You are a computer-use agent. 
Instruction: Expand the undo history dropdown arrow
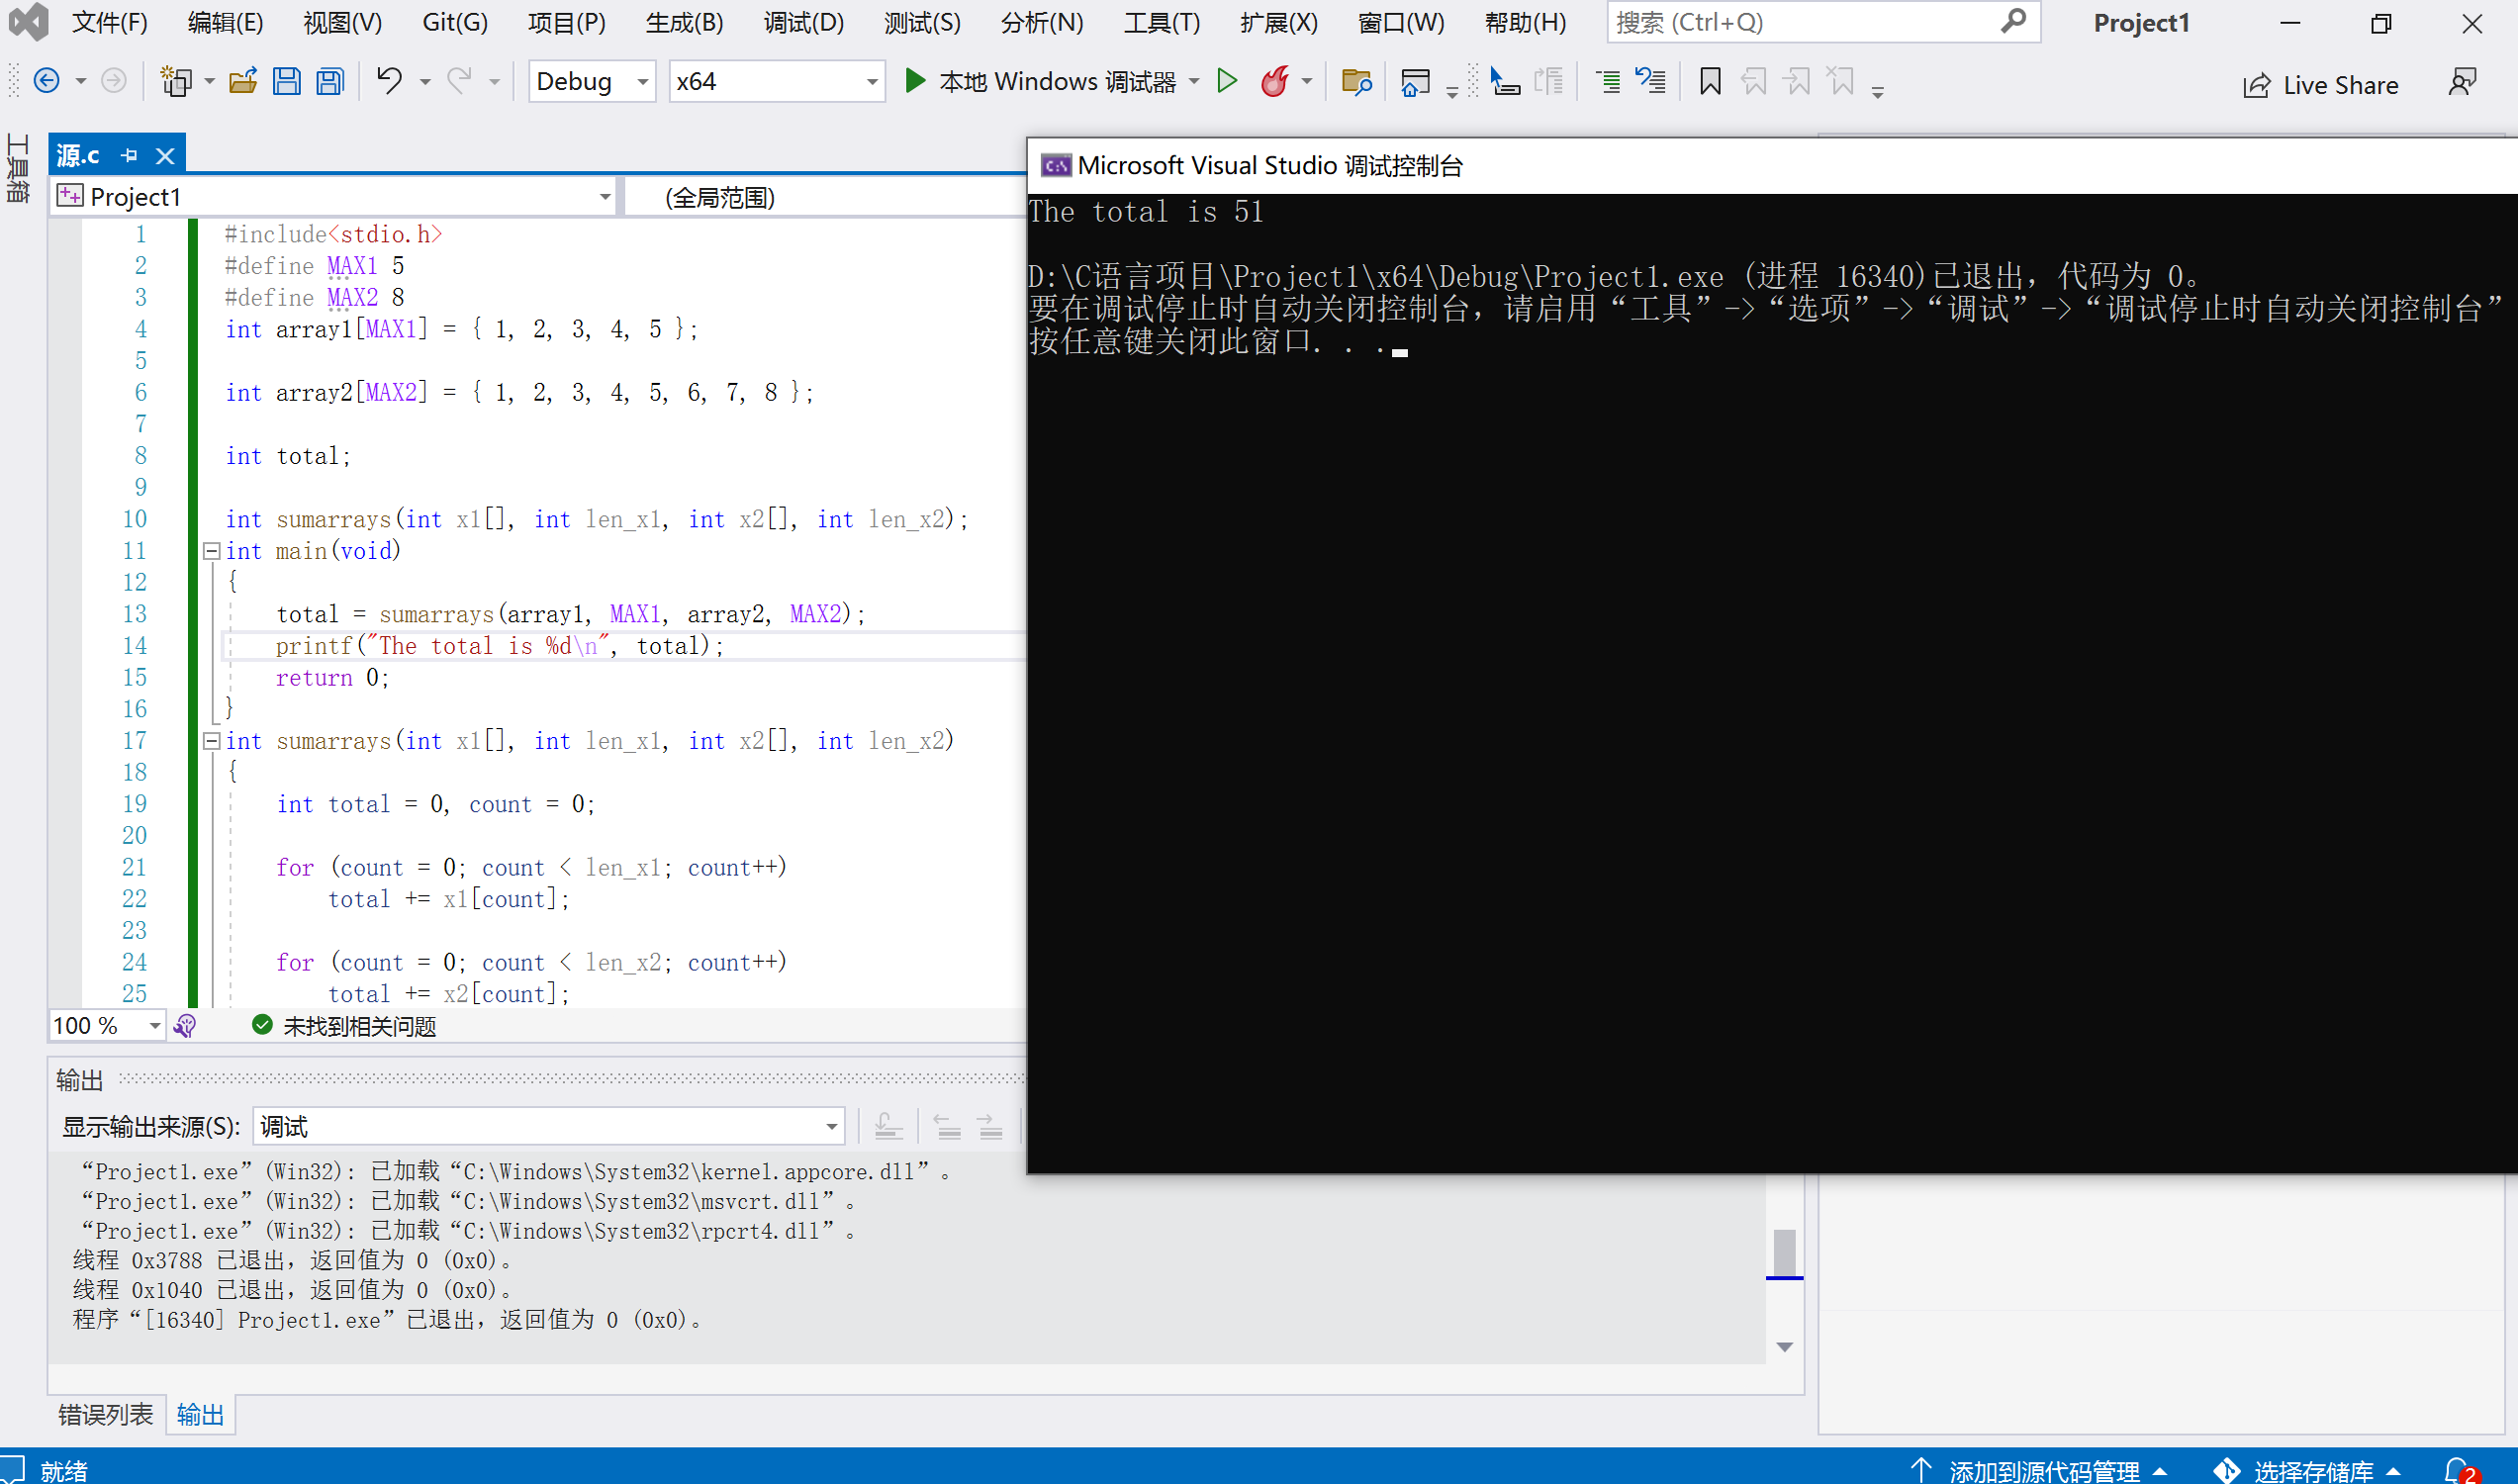point(425,82)
